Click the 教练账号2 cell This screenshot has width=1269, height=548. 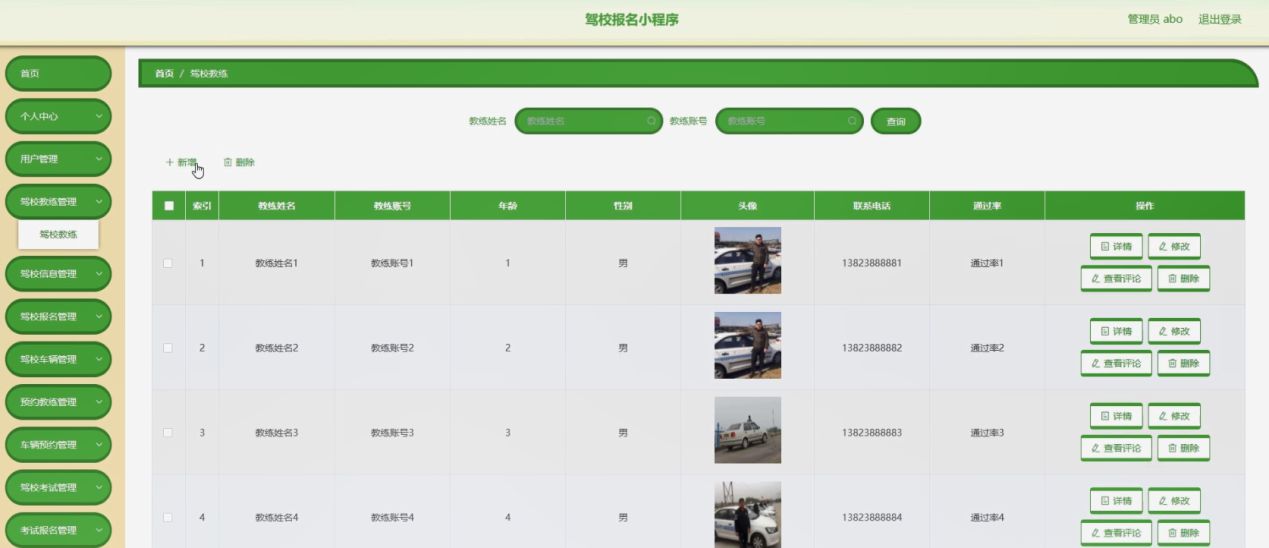coord(392,348)
